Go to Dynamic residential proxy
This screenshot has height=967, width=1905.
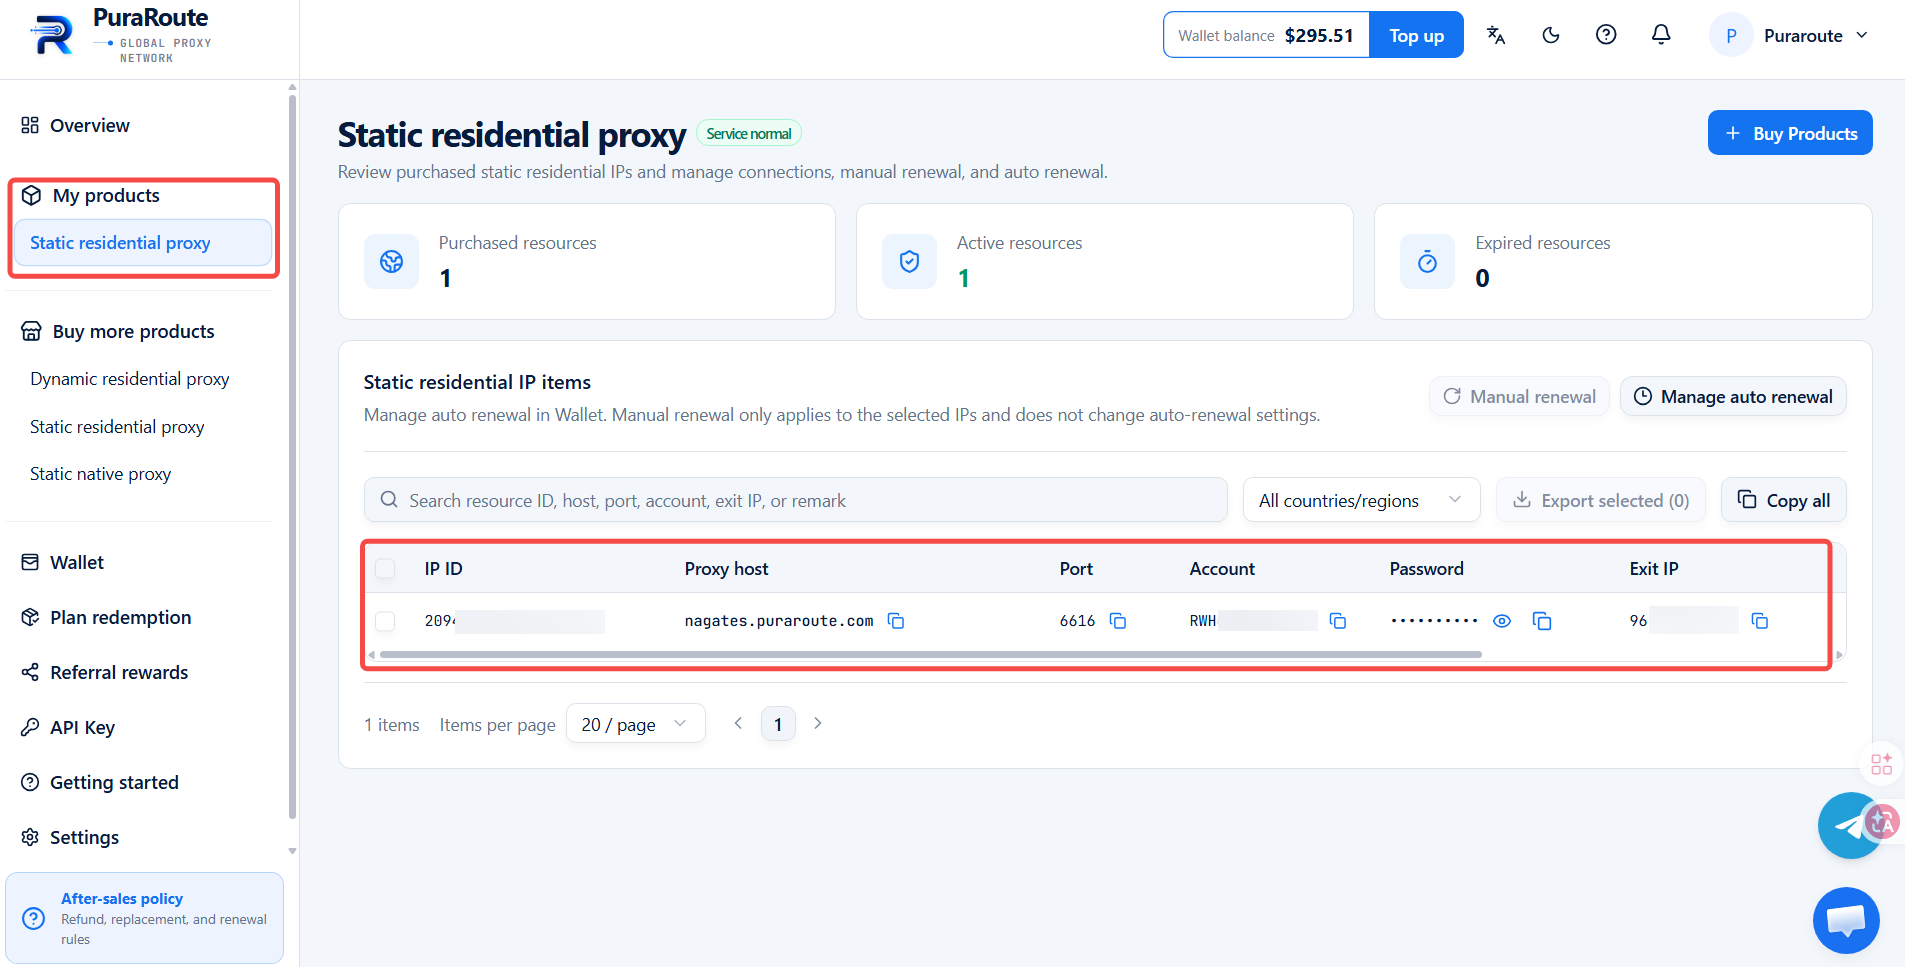coord(130,379)
